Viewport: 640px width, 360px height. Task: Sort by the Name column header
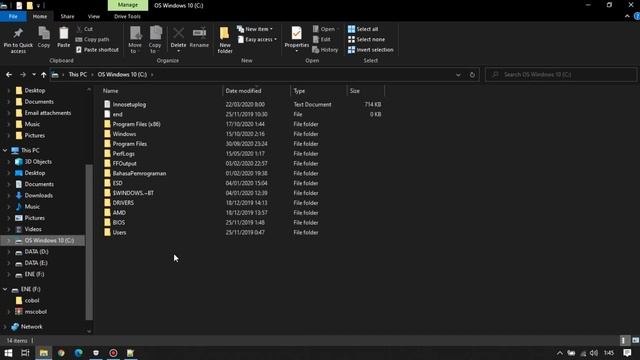[x=161, y=91]
